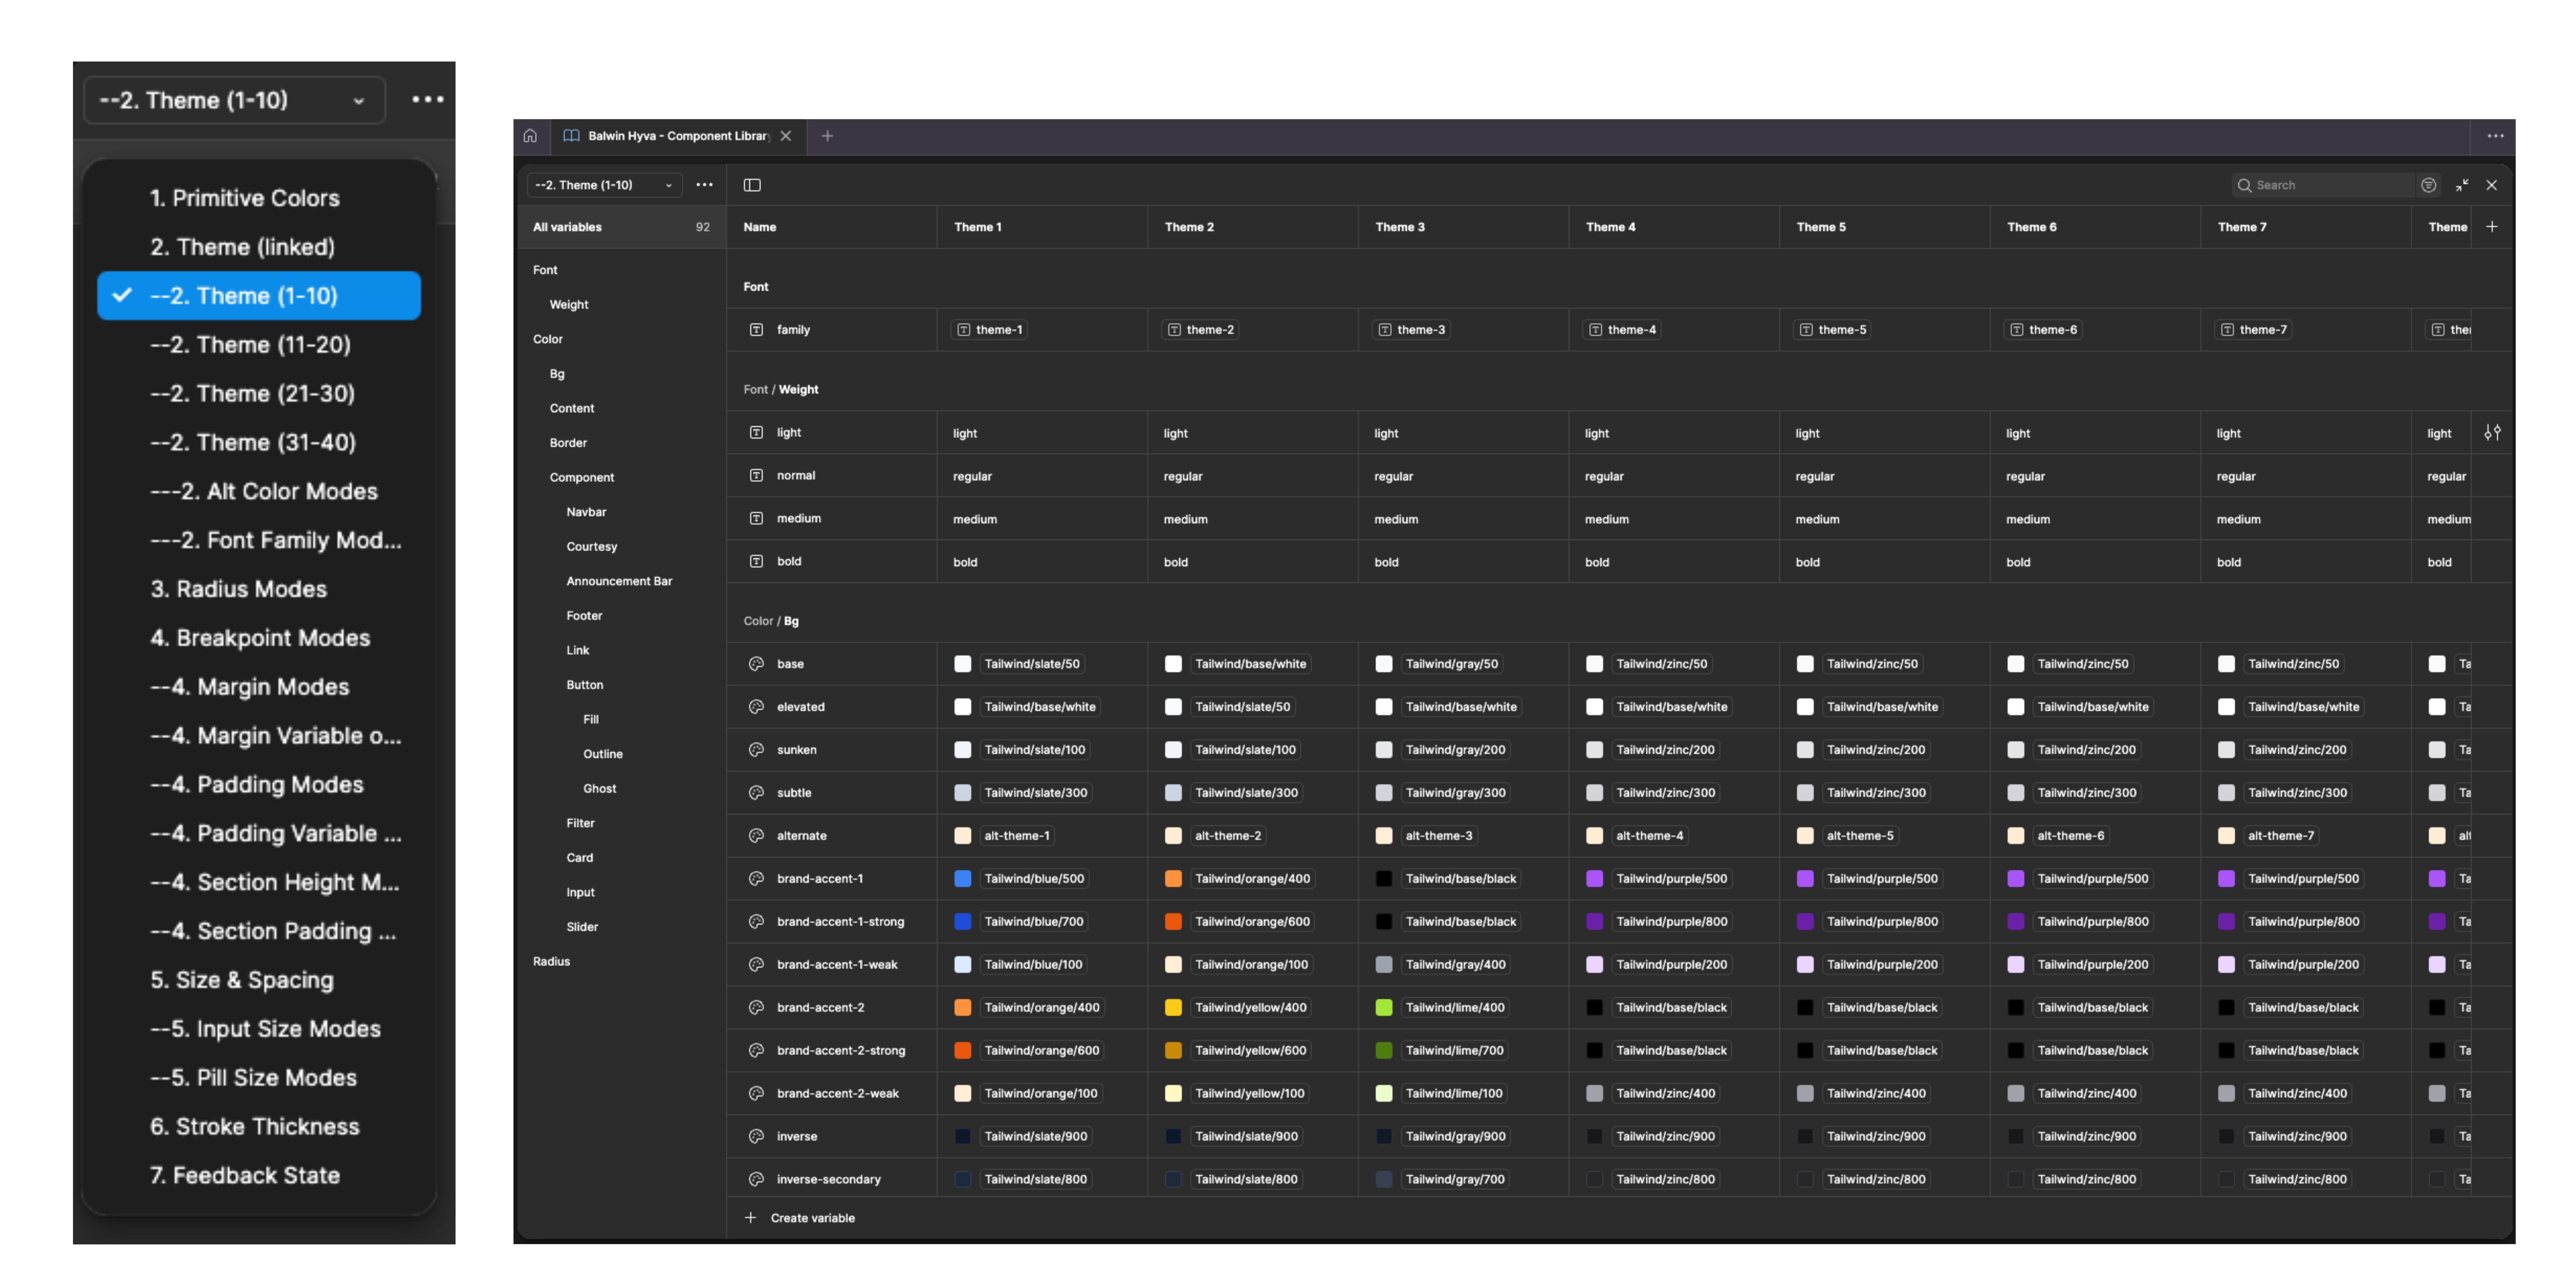The height and width of the screenshot is (1288, 2576).
Task: Open large --2. Theme (1-10) dropdown at left
Action: click(234, 100)
